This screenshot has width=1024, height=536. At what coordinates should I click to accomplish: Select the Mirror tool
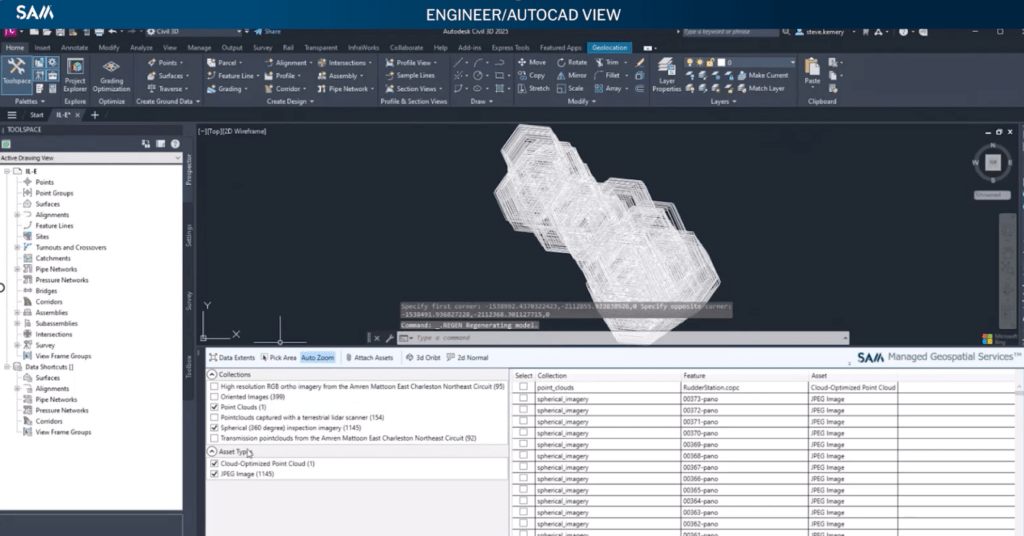click(x=571, y=76)
